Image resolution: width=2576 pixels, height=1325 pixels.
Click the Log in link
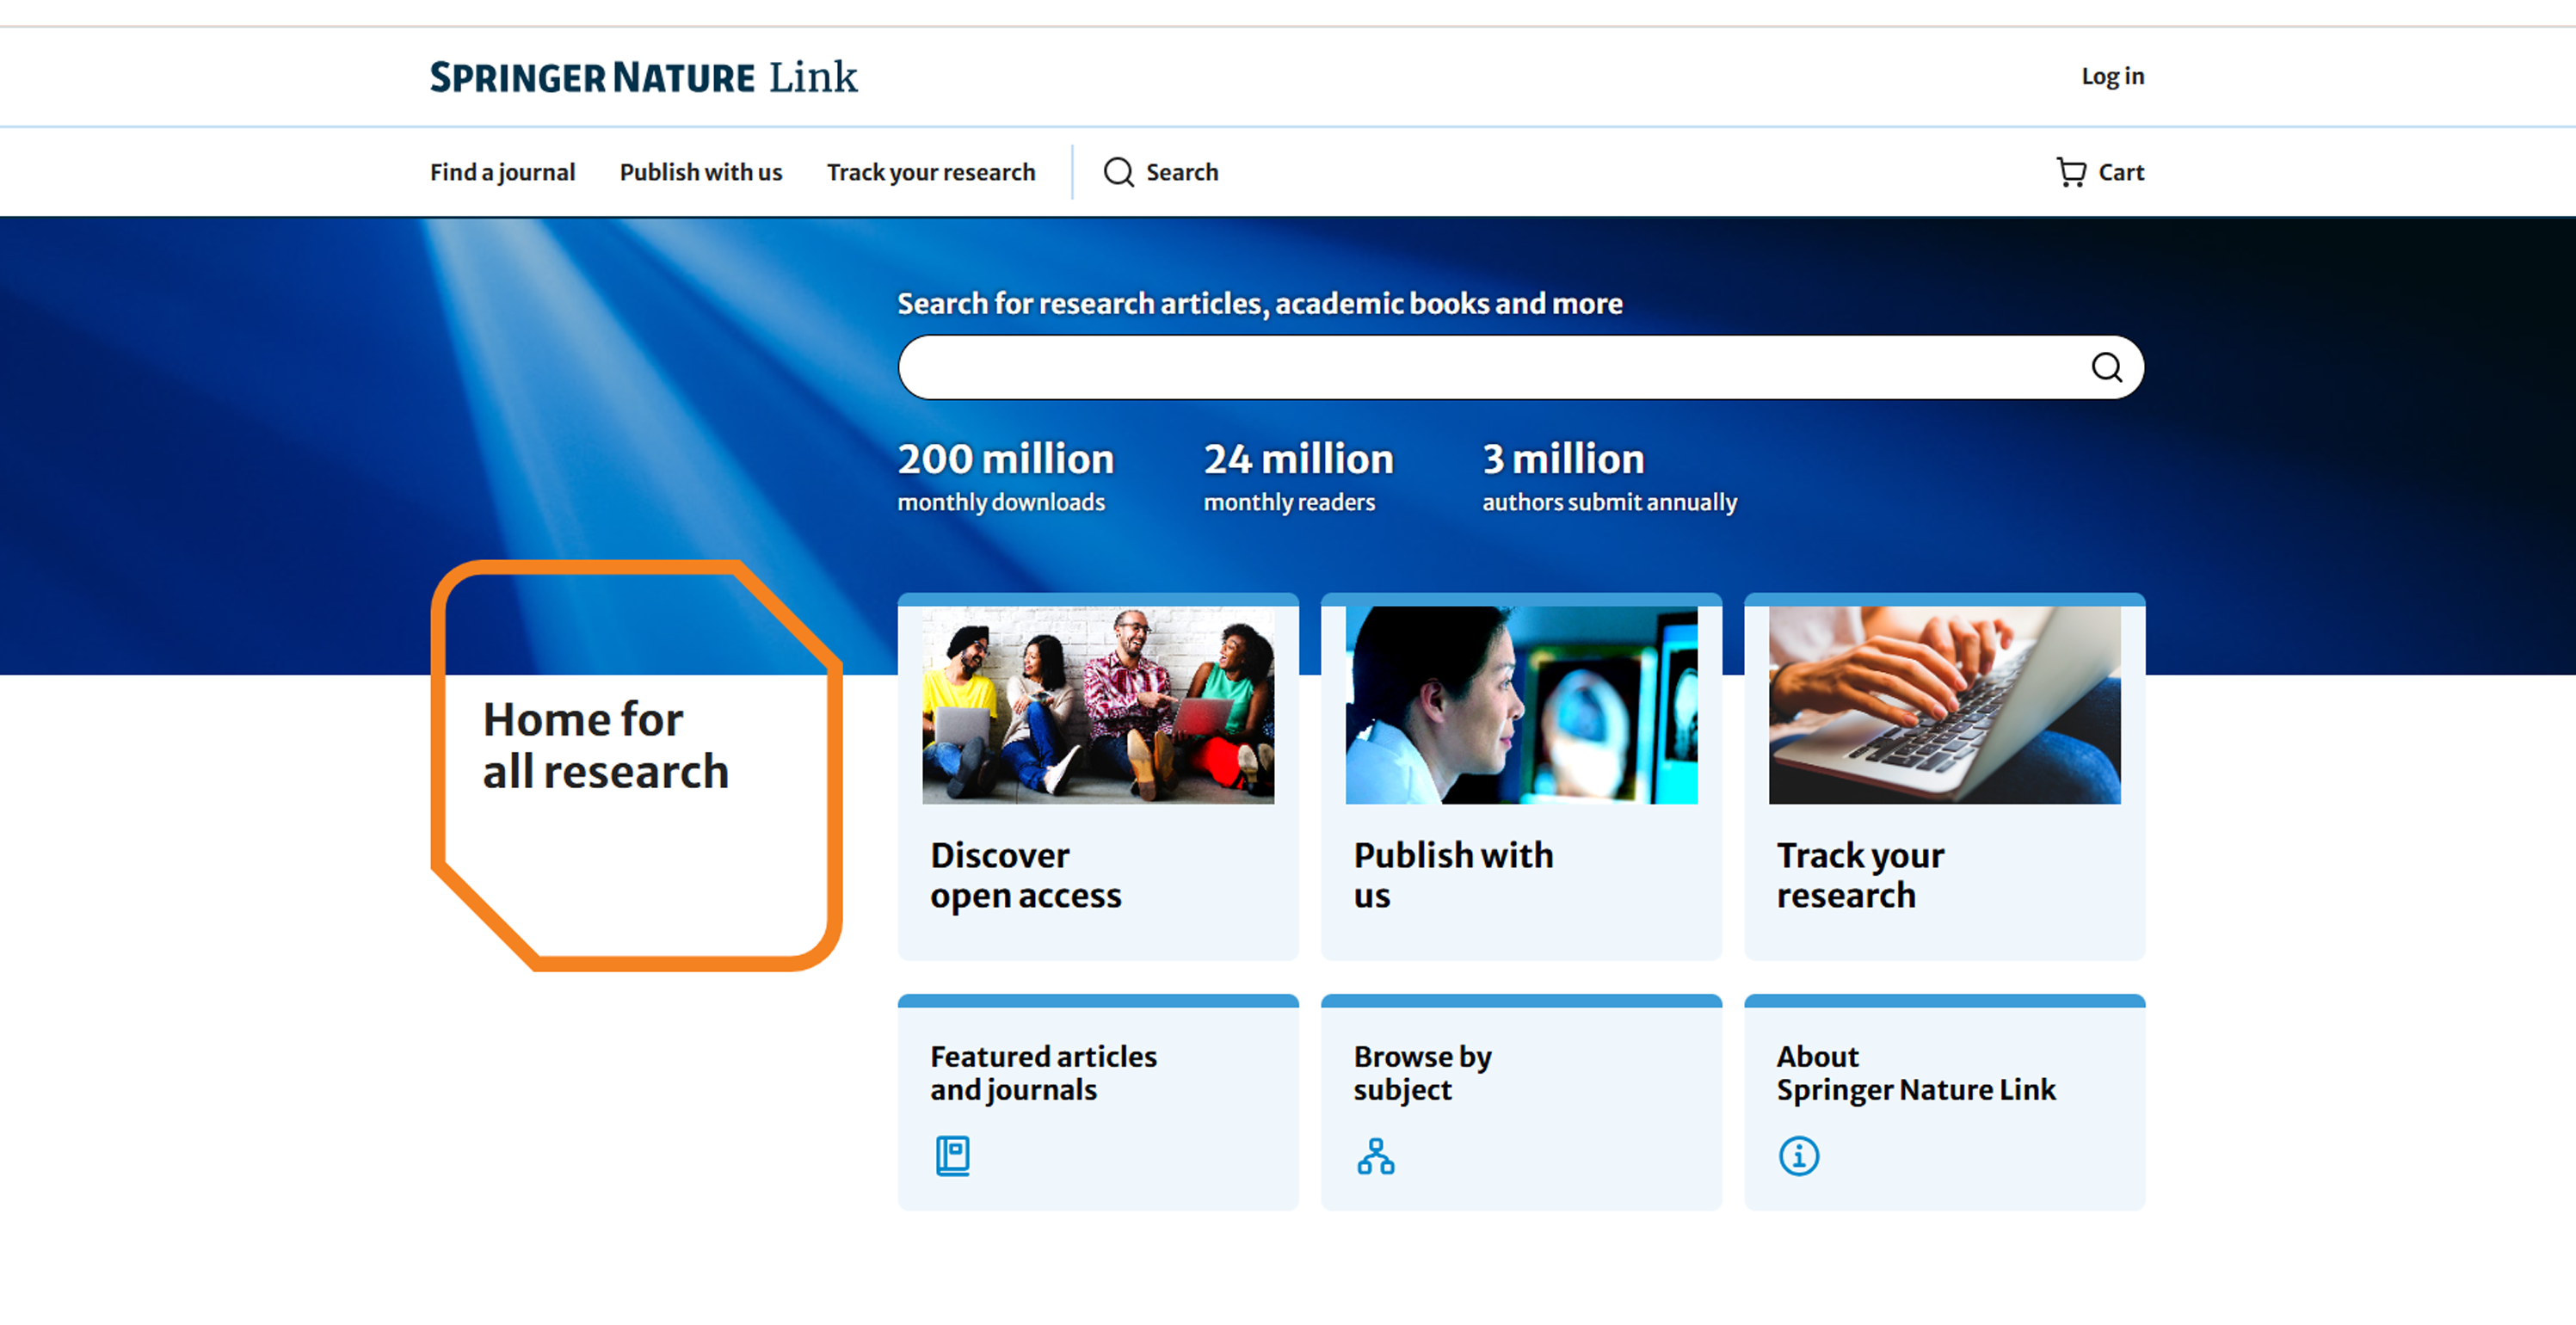[2112, 76]
